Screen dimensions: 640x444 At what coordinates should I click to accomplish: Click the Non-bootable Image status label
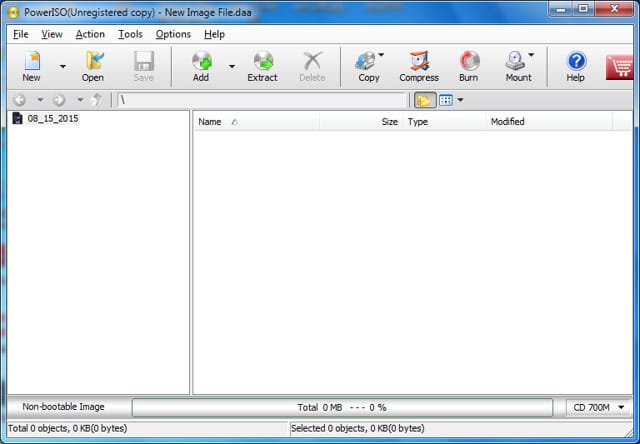(63, 407)
